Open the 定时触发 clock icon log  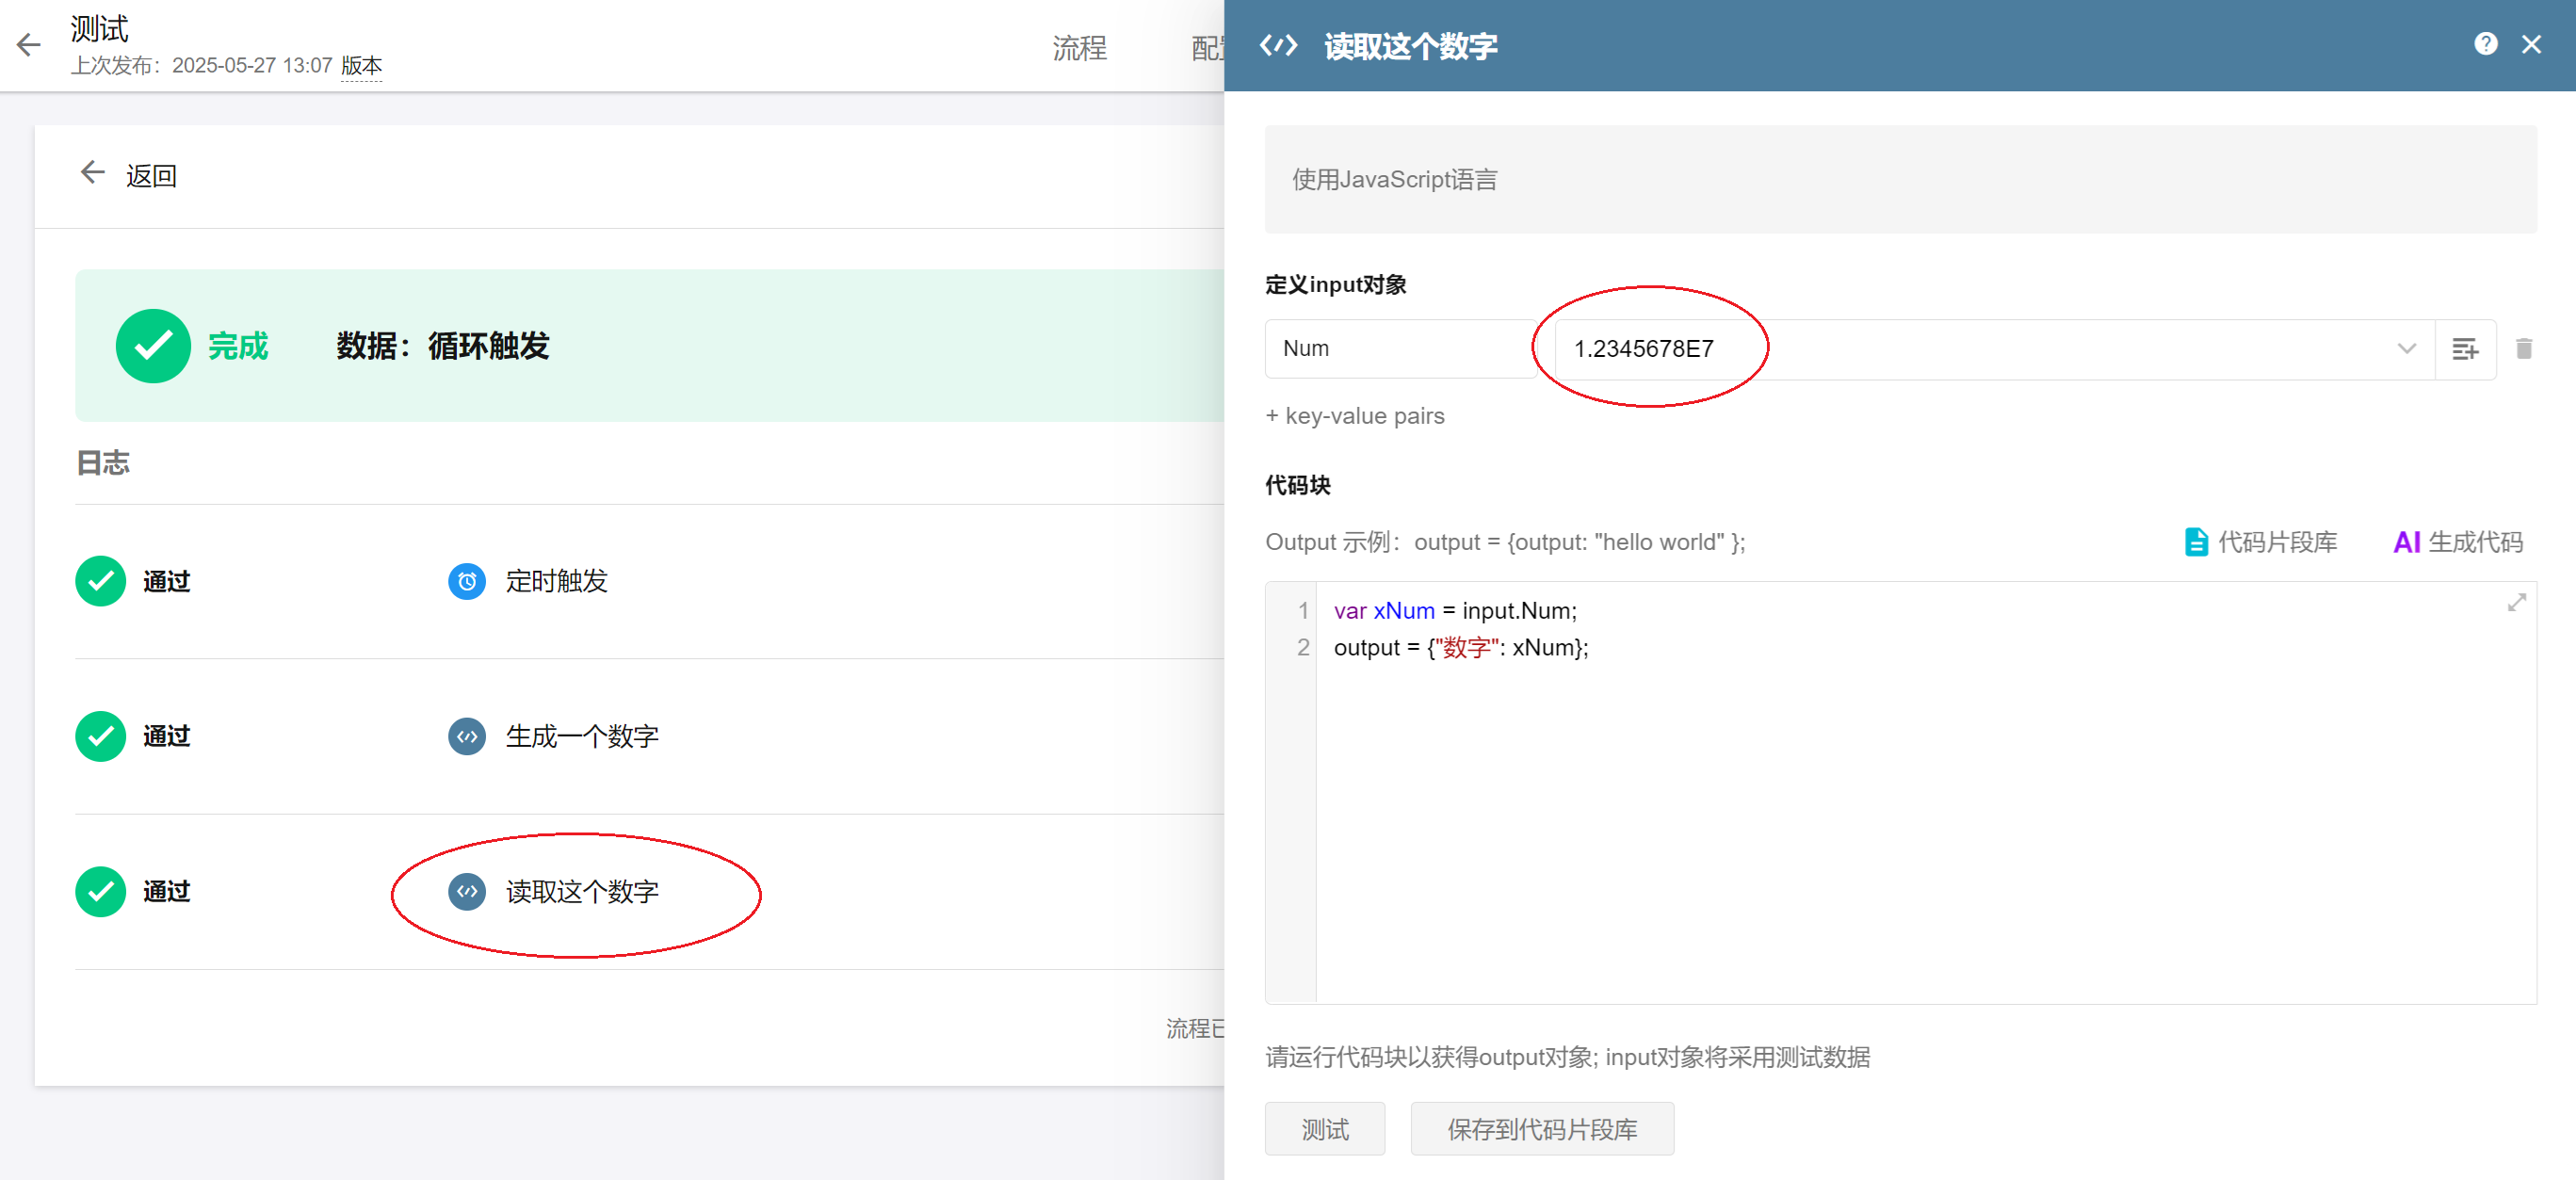(x=467, y=581)
